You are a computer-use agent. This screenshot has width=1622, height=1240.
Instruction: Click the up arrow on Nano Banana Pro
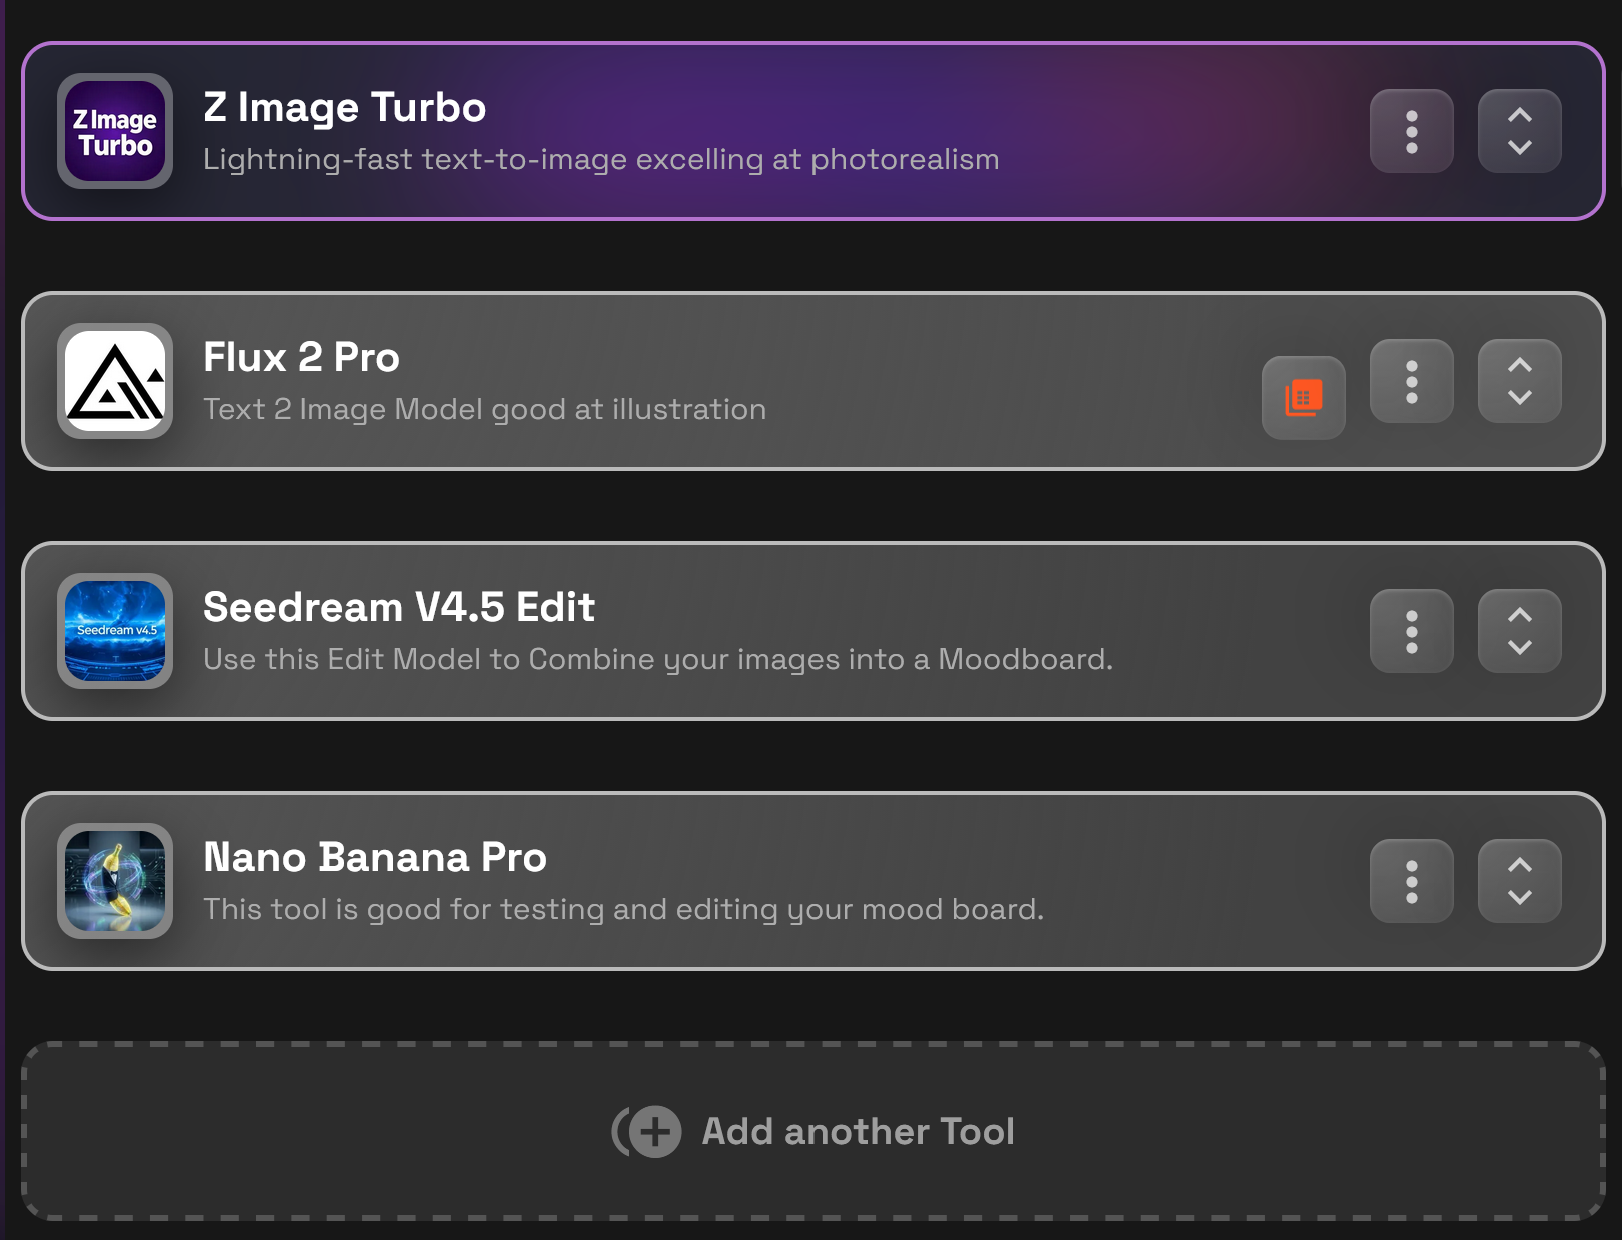(x=1519, y=866)
